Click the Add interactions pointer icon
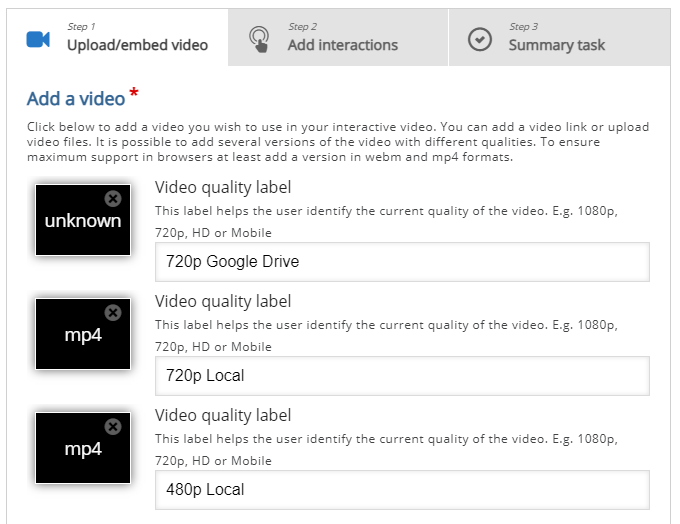 click(x=259, y=39)
